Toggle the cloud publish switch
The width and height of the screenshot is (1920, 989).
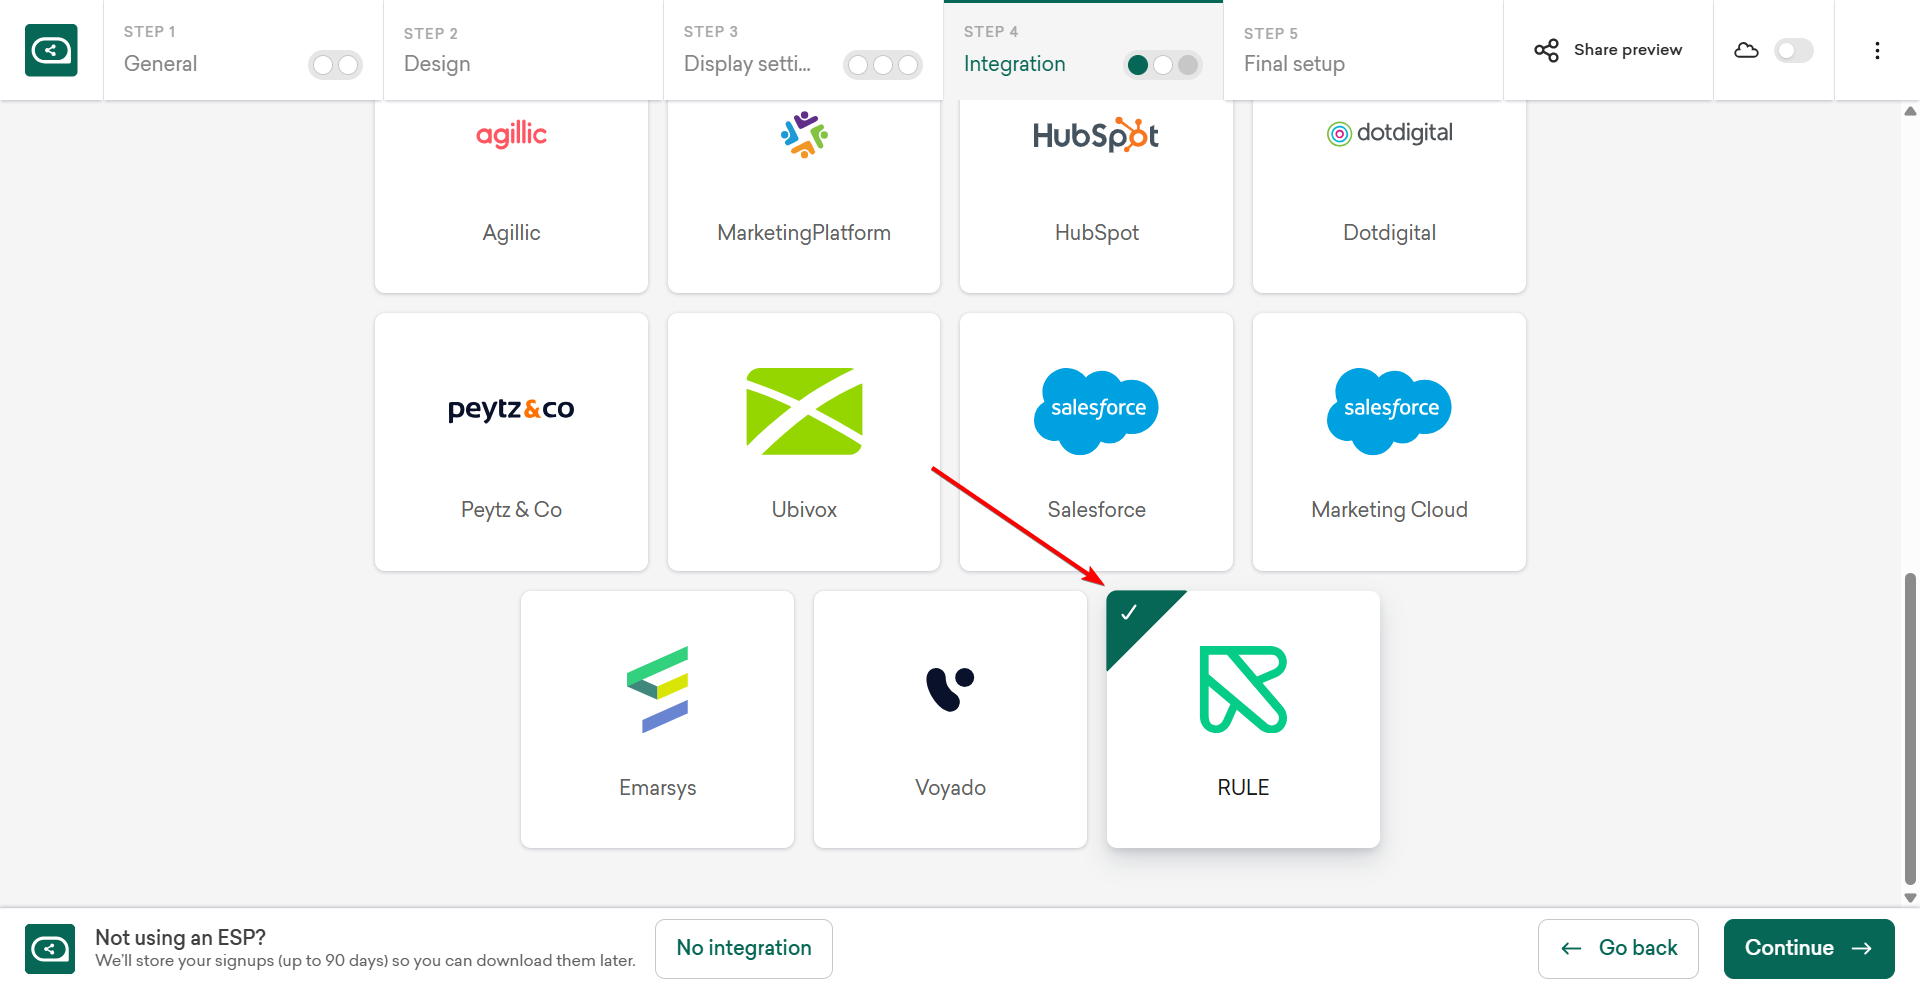click(1793, 50)
